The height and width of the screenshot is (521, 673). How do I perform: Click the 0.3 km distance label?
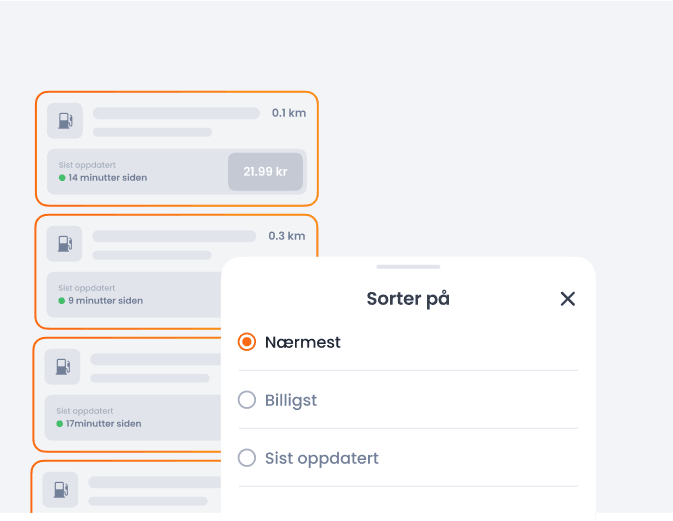click(287, 236)
